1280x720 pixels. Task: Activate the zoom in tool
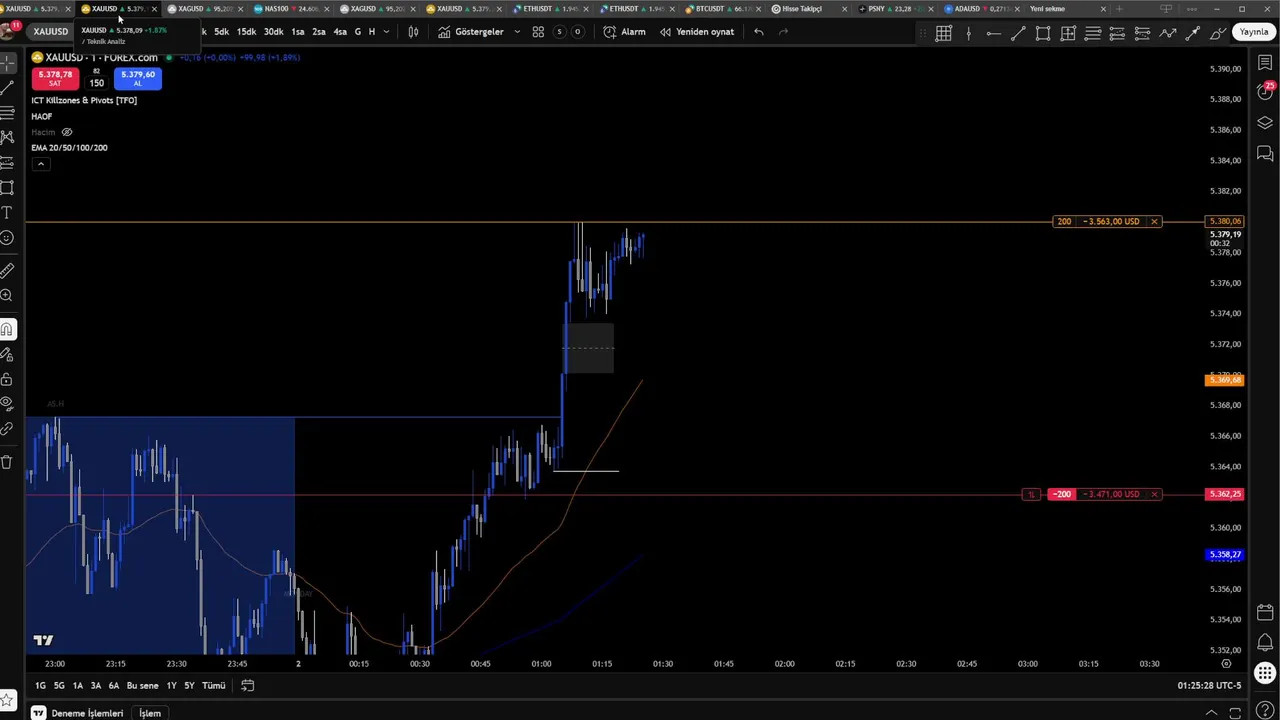(x=7, y=295)
